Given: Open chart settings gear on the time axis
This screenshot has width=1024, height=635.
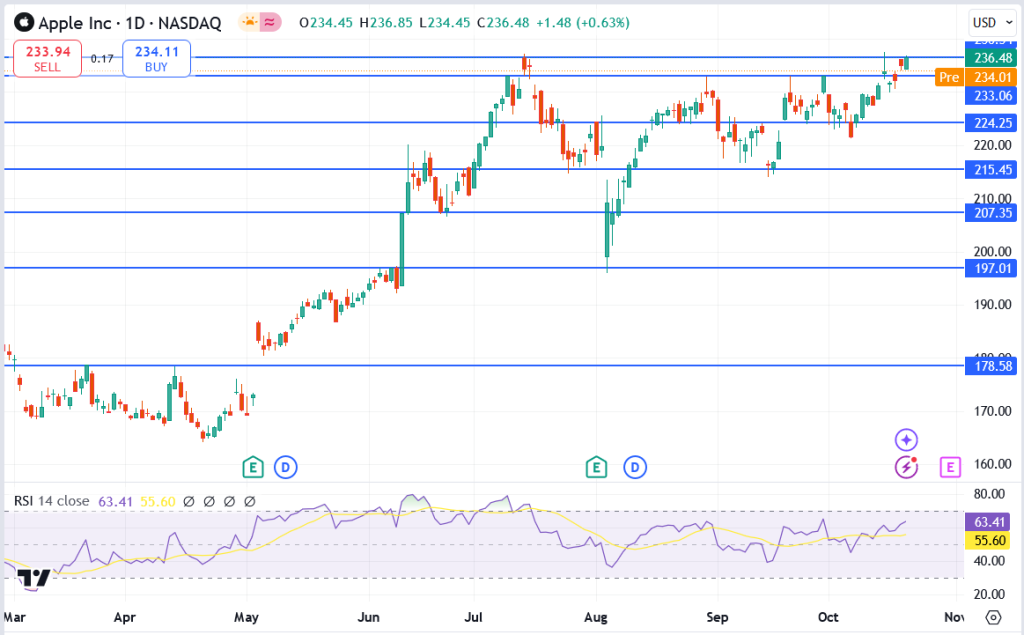Looking at the screenshot, I should [993, 617].
